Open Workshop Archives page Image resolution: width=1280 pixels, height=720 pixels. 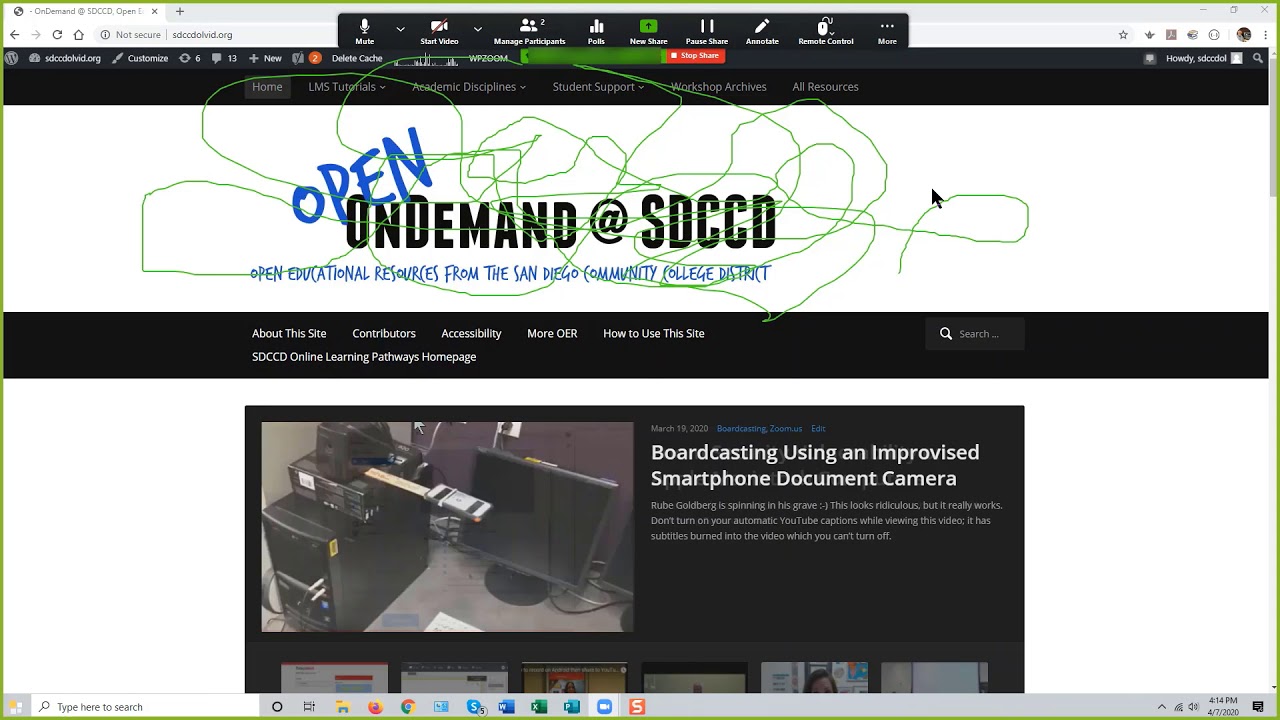(718, 87)
